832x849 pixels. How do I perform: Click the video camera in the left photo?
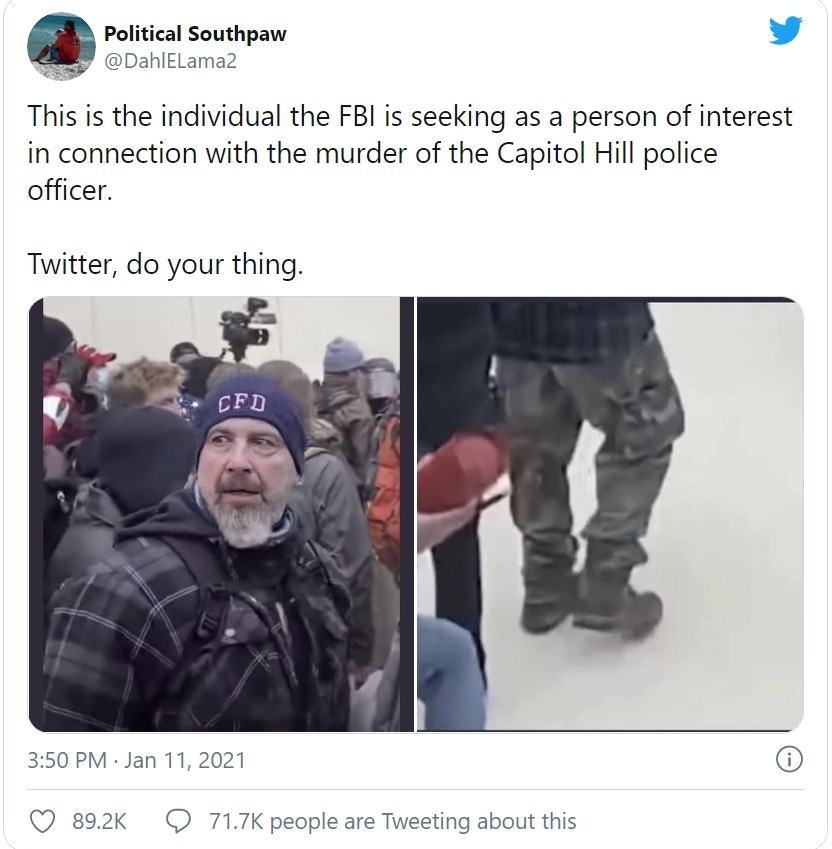click(245, 326)
